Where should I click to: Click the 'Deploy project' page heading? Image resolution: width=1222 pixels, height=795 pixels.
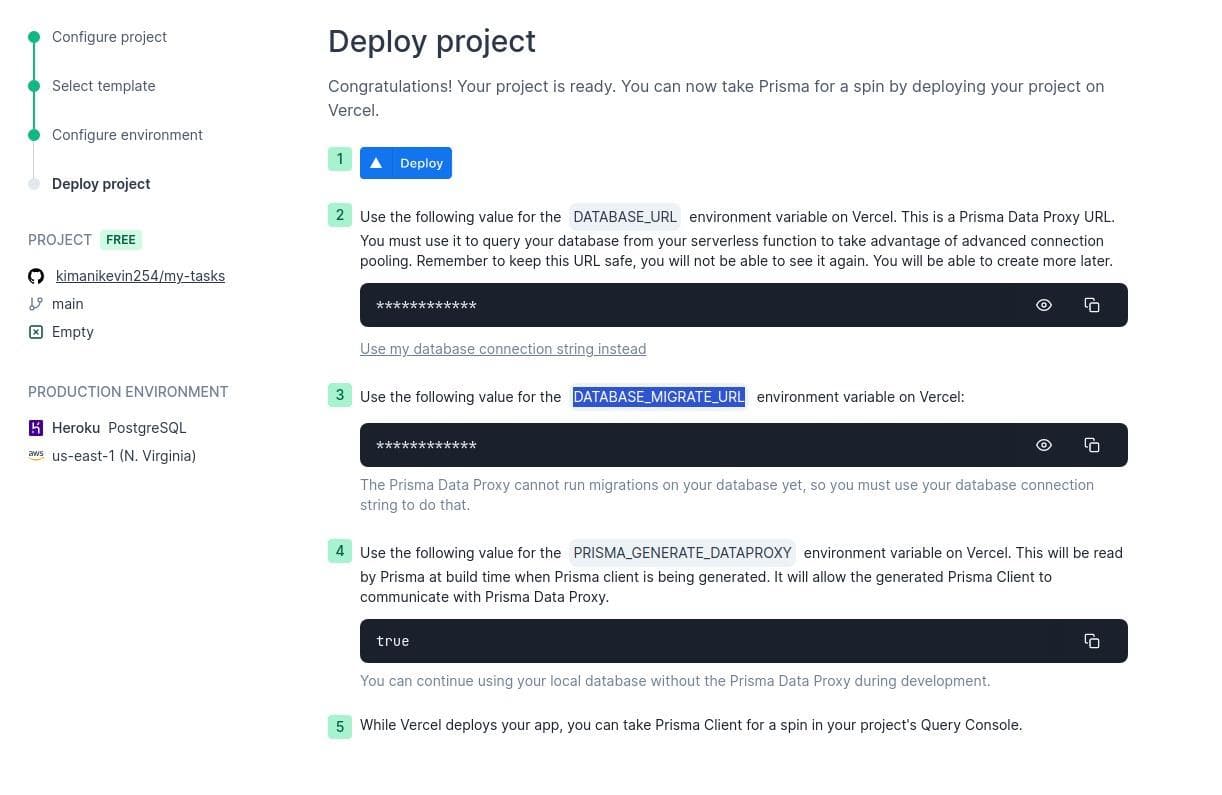click(432, 41)
